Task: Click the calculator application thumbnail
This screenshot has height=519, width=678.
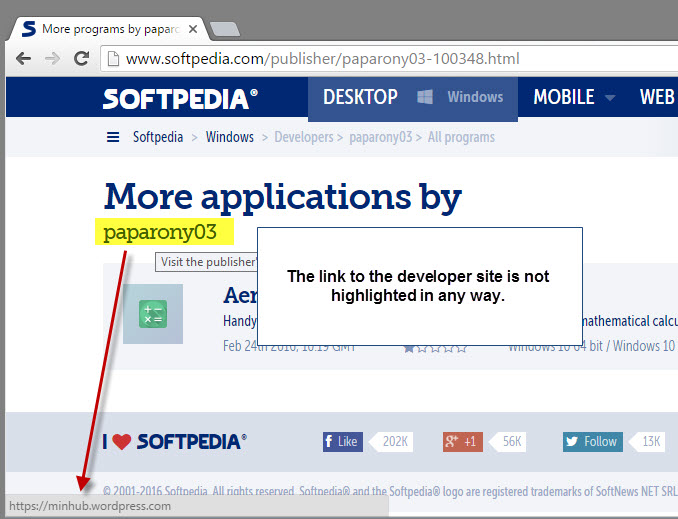Action: coord(153,314)
